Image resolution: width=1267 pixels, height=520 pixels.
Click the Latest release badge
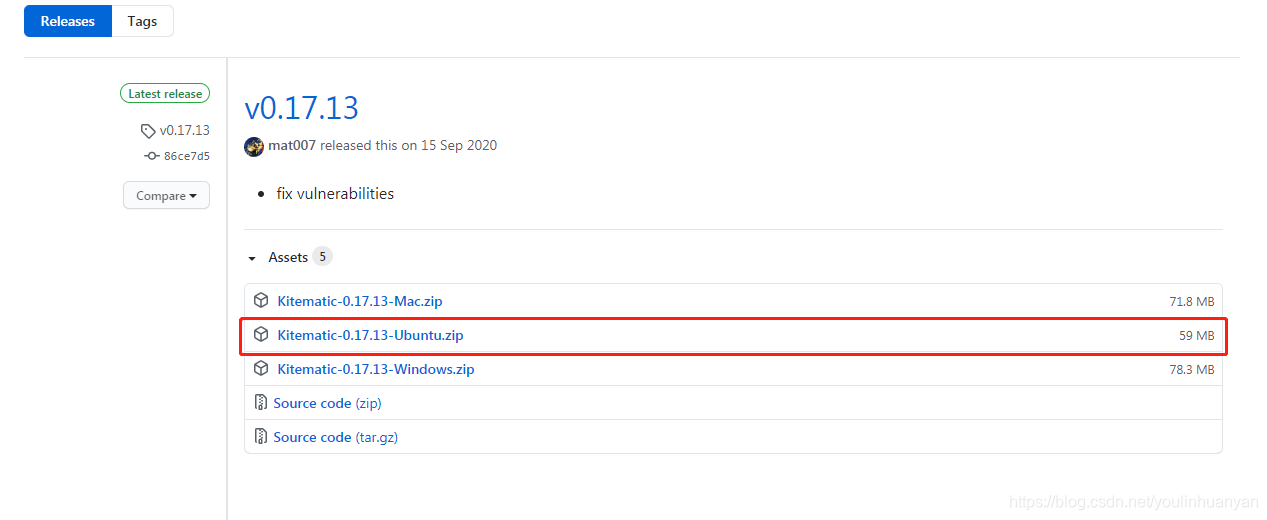[165, 94]
